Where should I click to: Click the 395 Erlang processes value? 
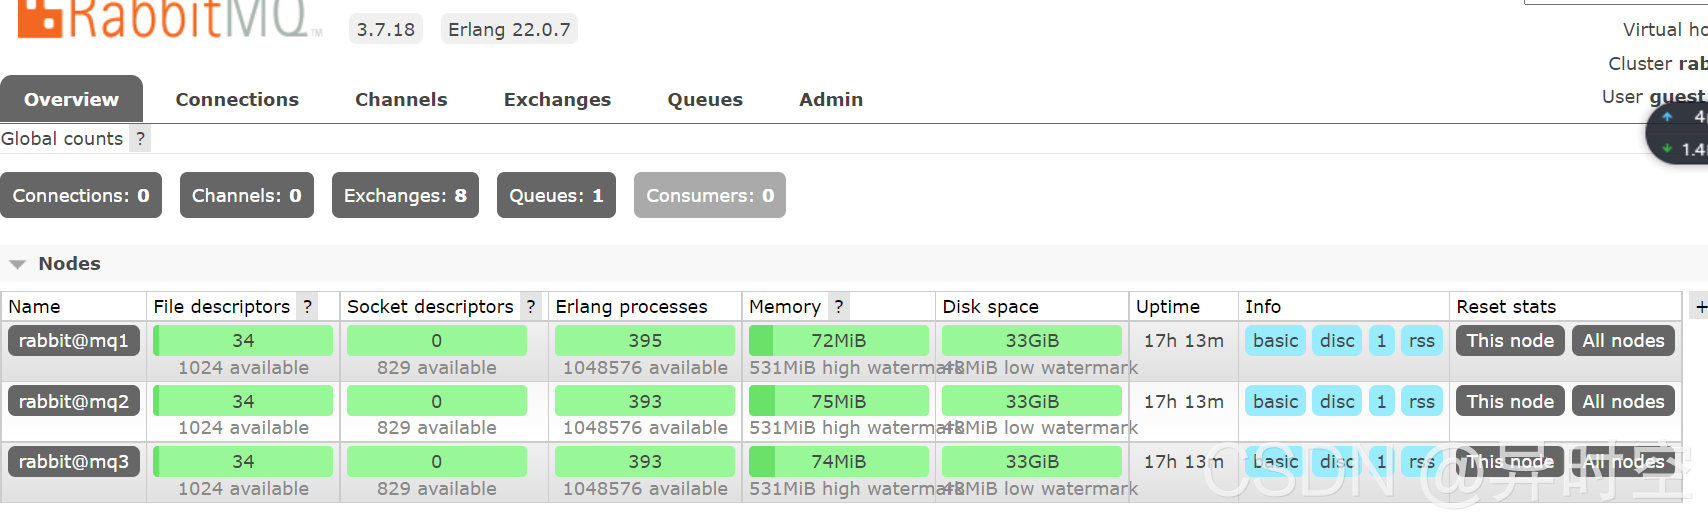(x=645, y=341)
